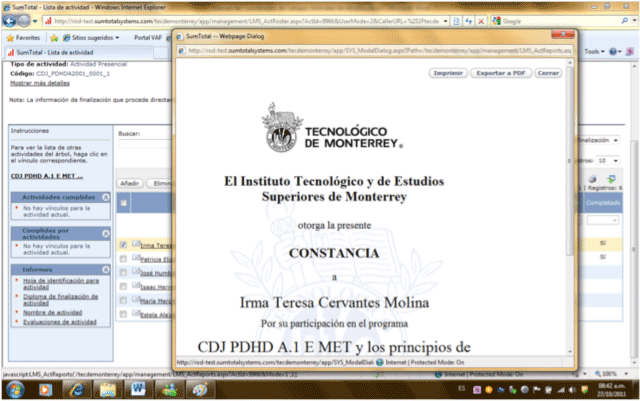Open the address bar URL history dropdown

[x=445, y=21]
